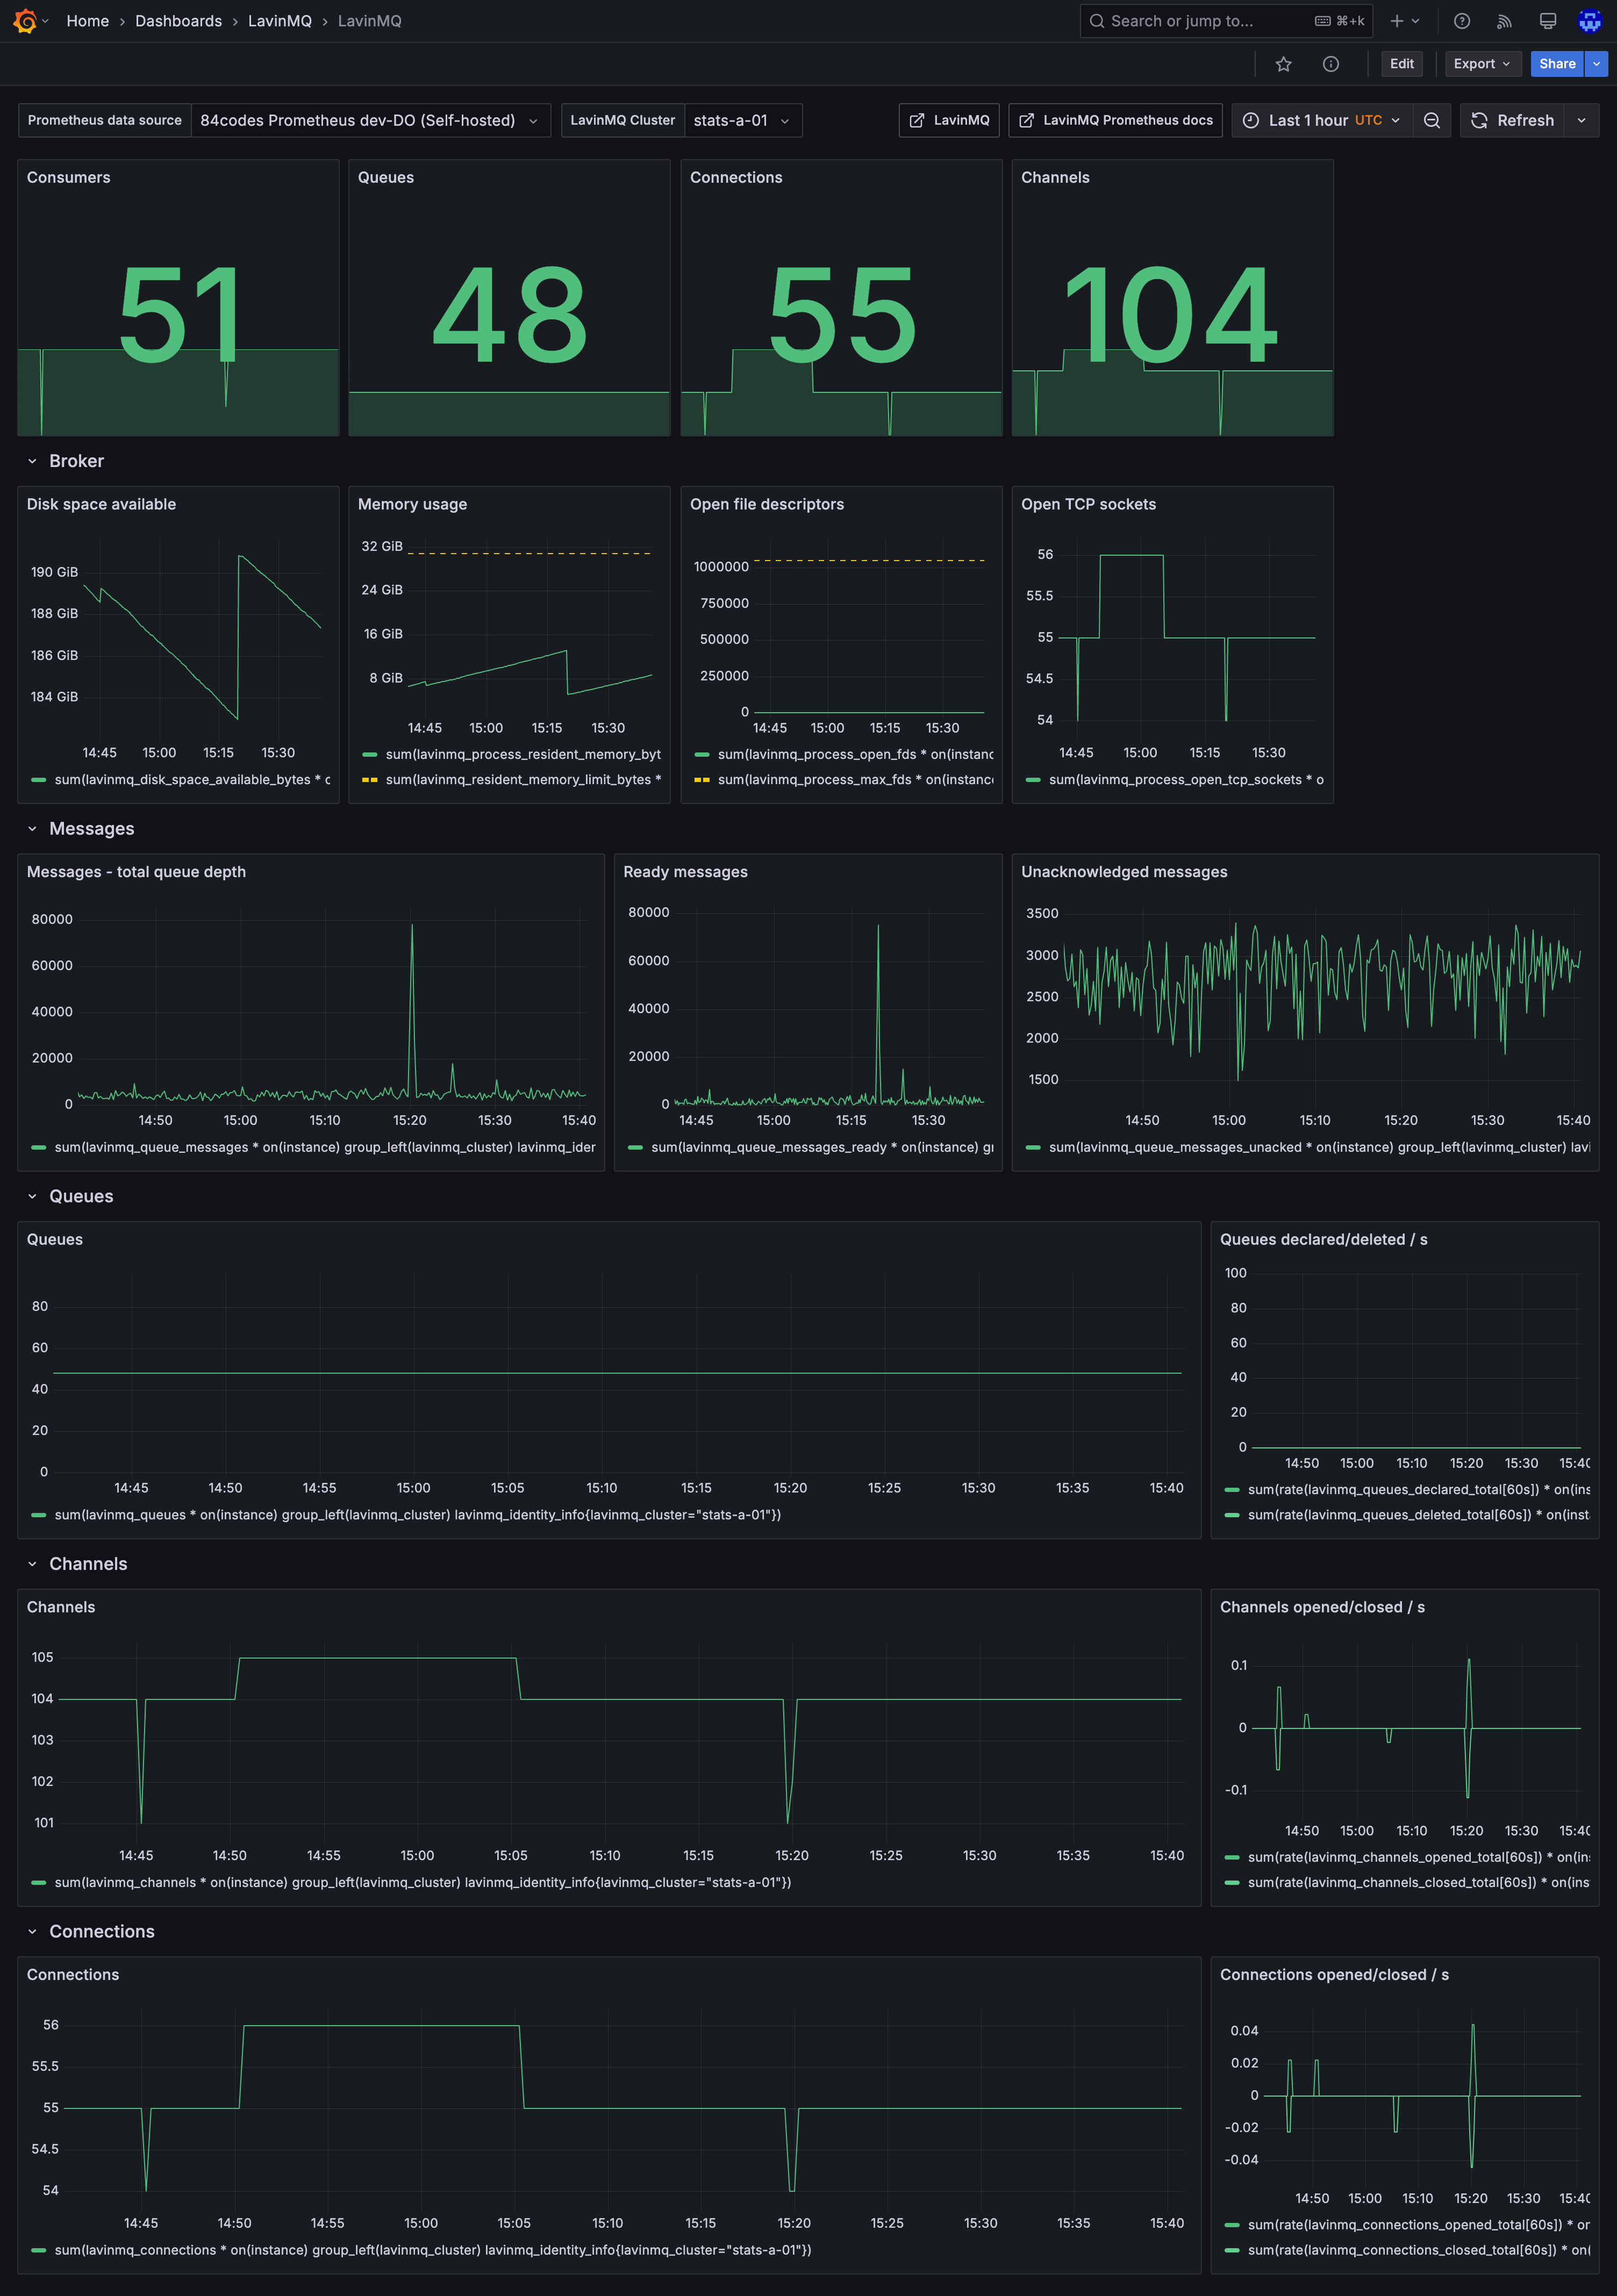Open the help question mark icon
This screenshot has width=1617, height=2296.
[x=1461, y=21]
